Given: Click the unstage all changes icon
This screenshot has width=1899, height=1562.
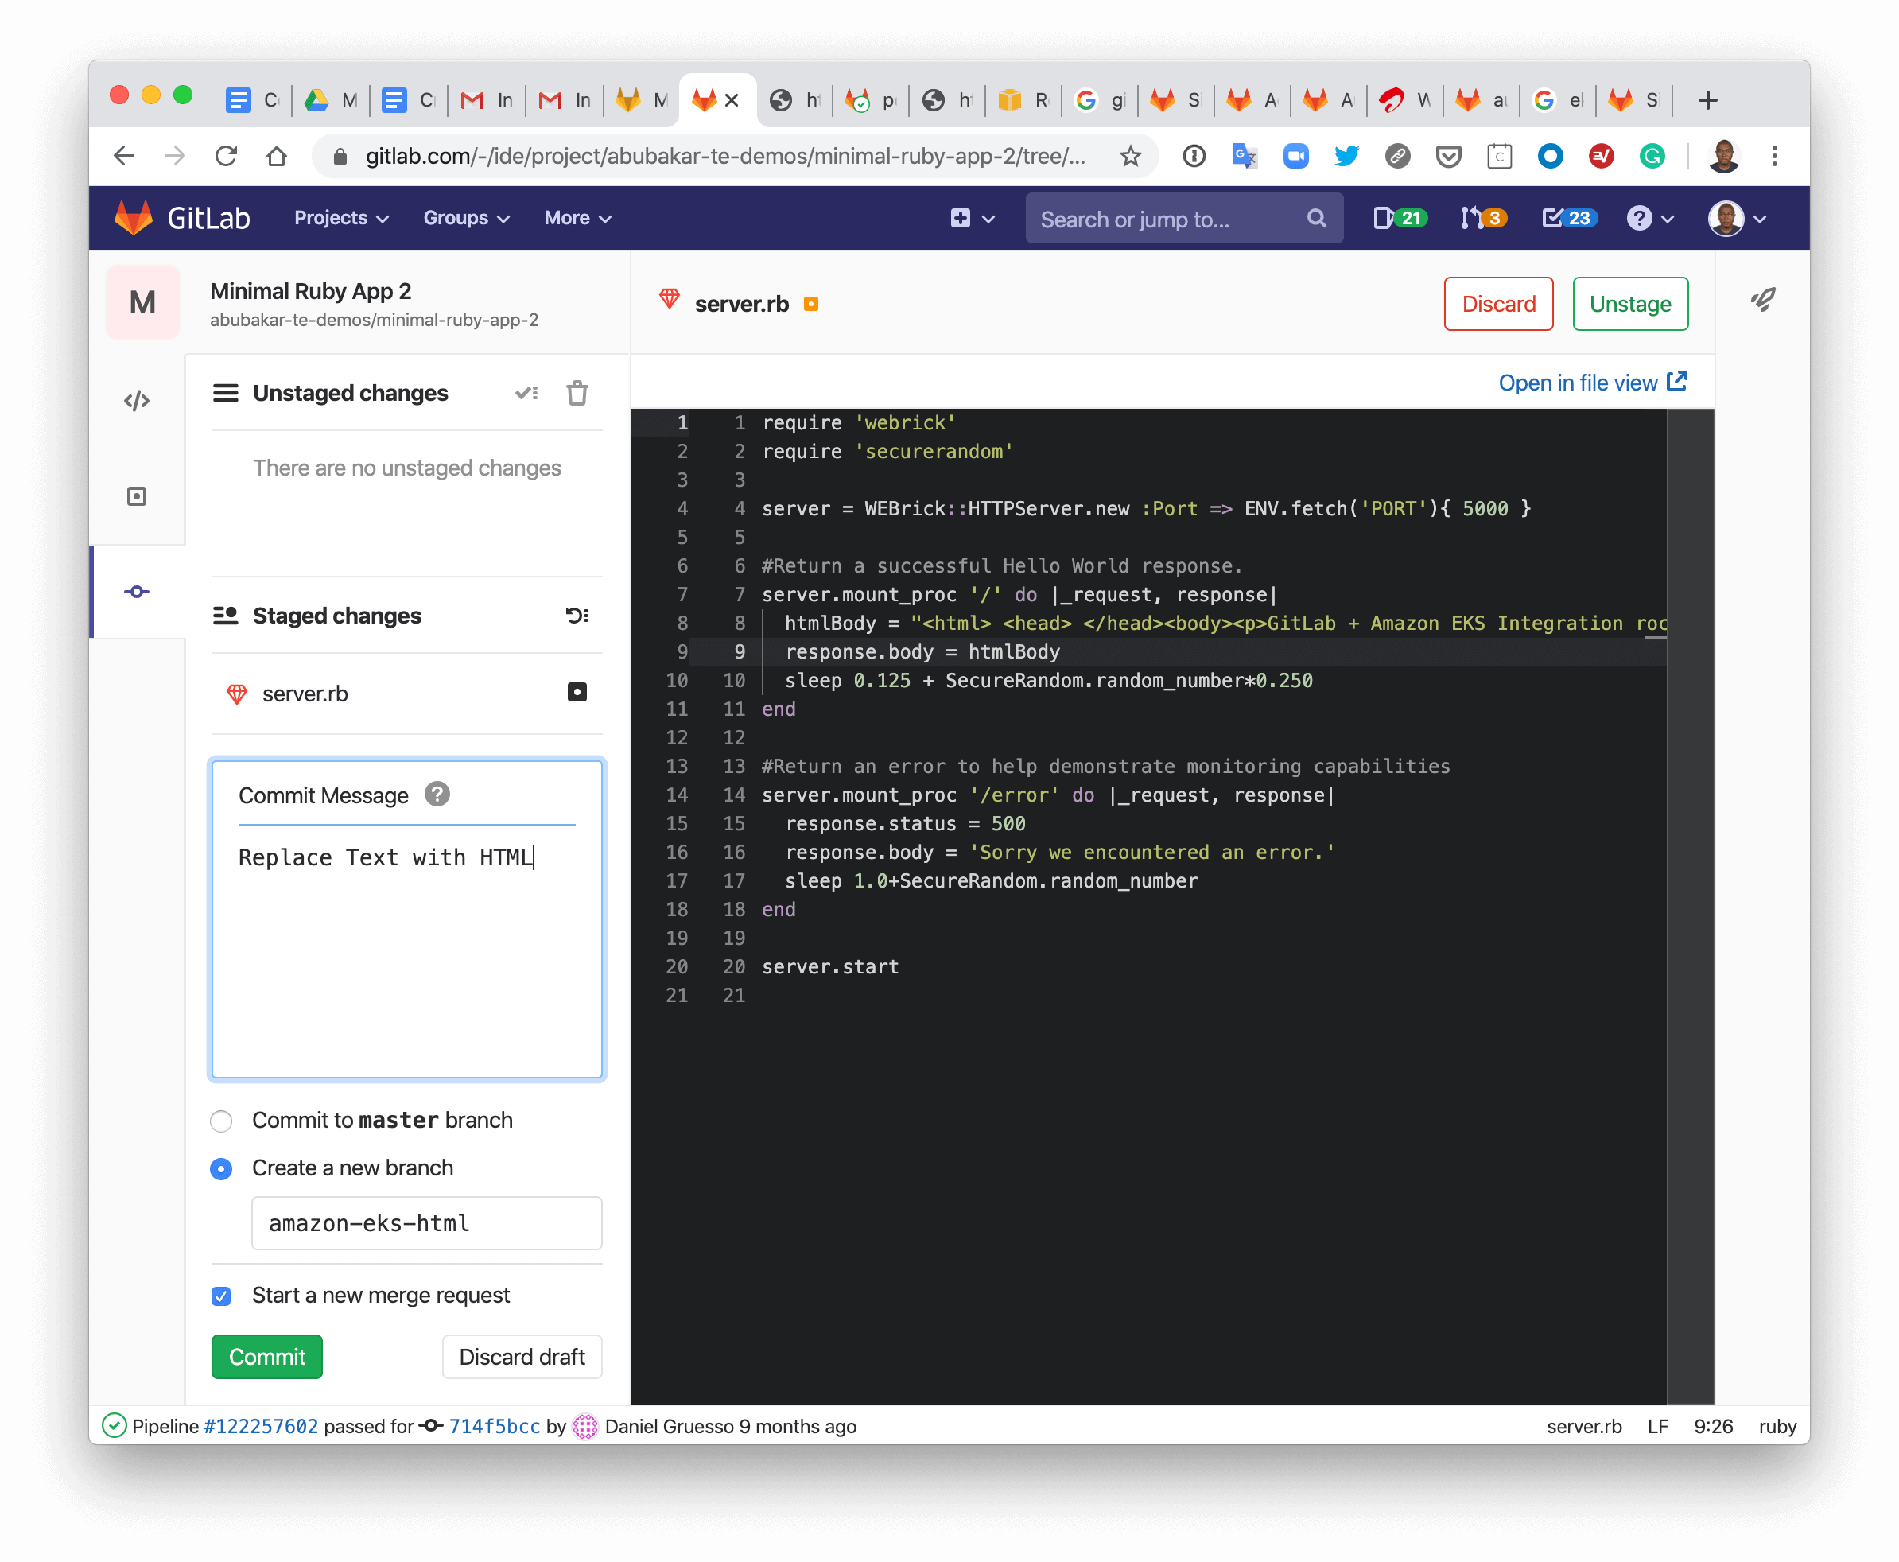Looking at the screenshot, I should [577, 616].
